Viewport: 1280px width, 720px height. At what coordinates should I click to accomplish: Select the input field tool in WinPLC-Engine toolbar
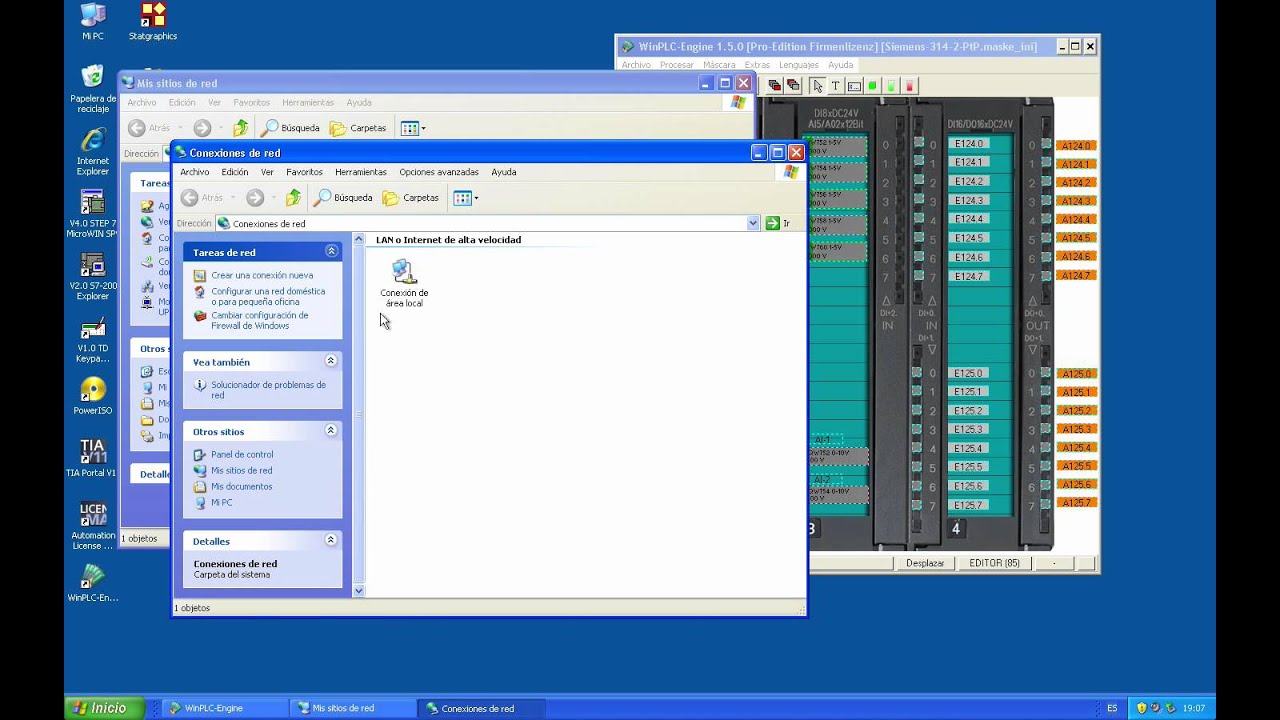[x=854, y=86]
